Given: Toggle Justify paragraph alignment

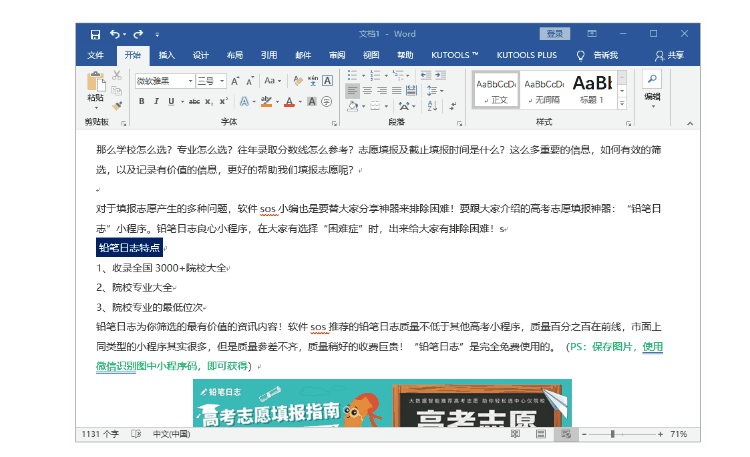Looking at the screenshot, I should point(397,90).
